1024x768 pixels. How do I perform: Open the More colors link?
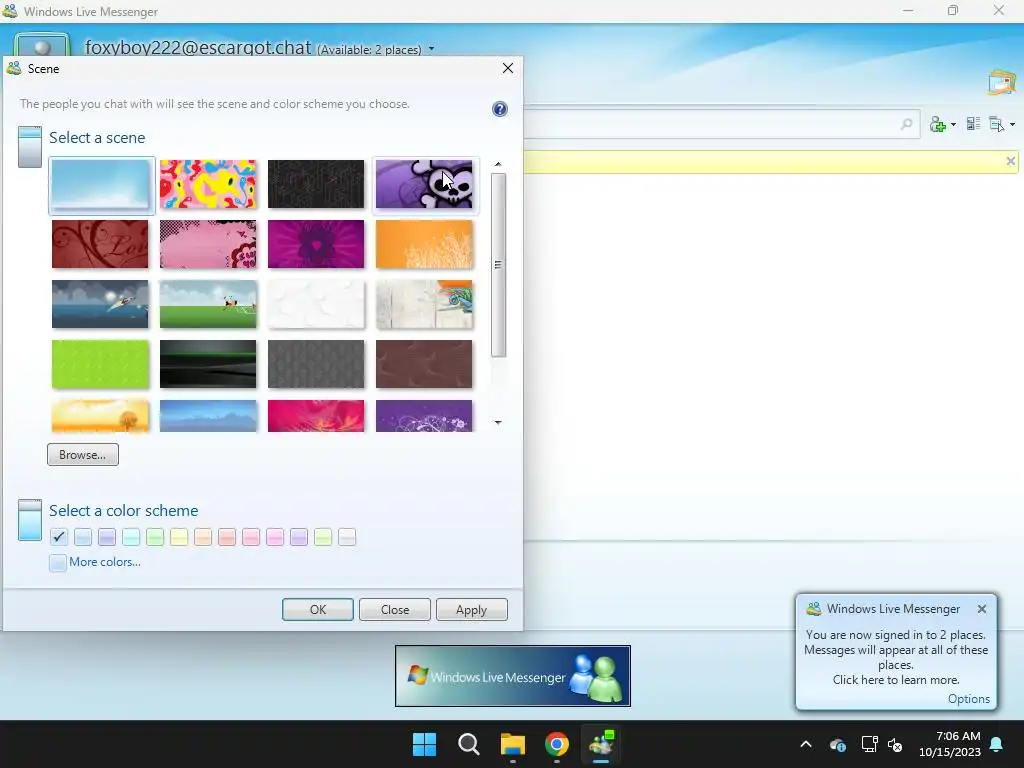pyautogui.click(x=104, y=562)
